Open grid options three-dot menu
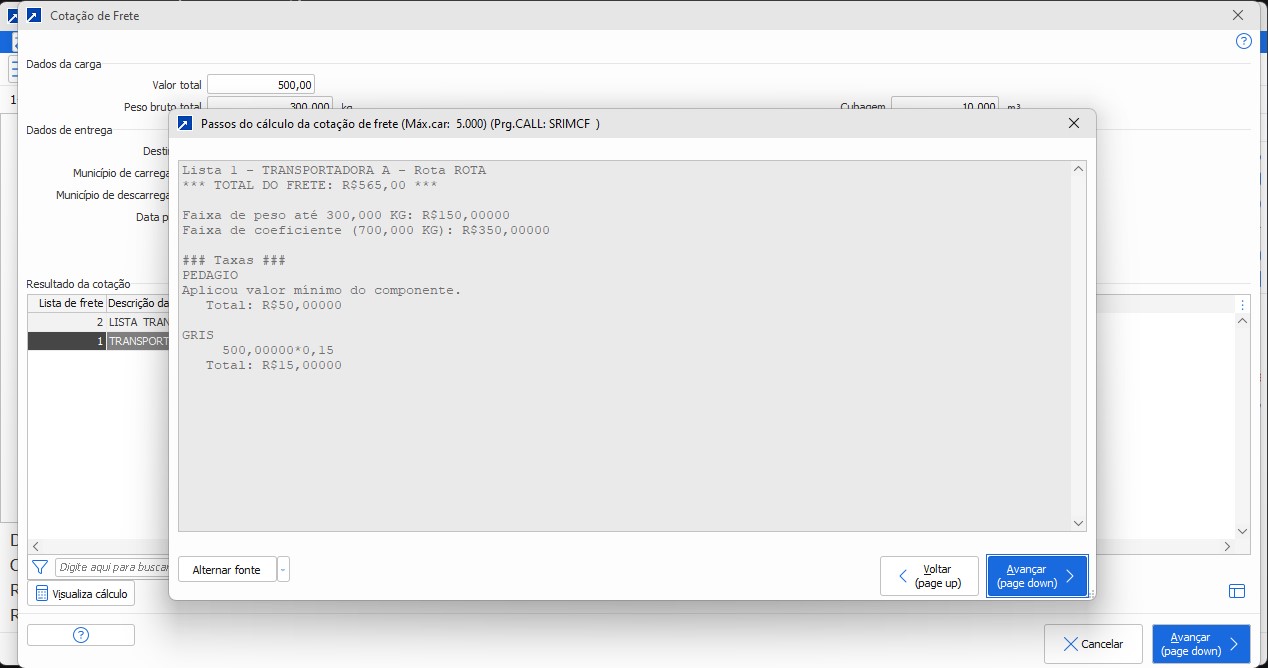1268x668 pixels. pos(1243,304)
